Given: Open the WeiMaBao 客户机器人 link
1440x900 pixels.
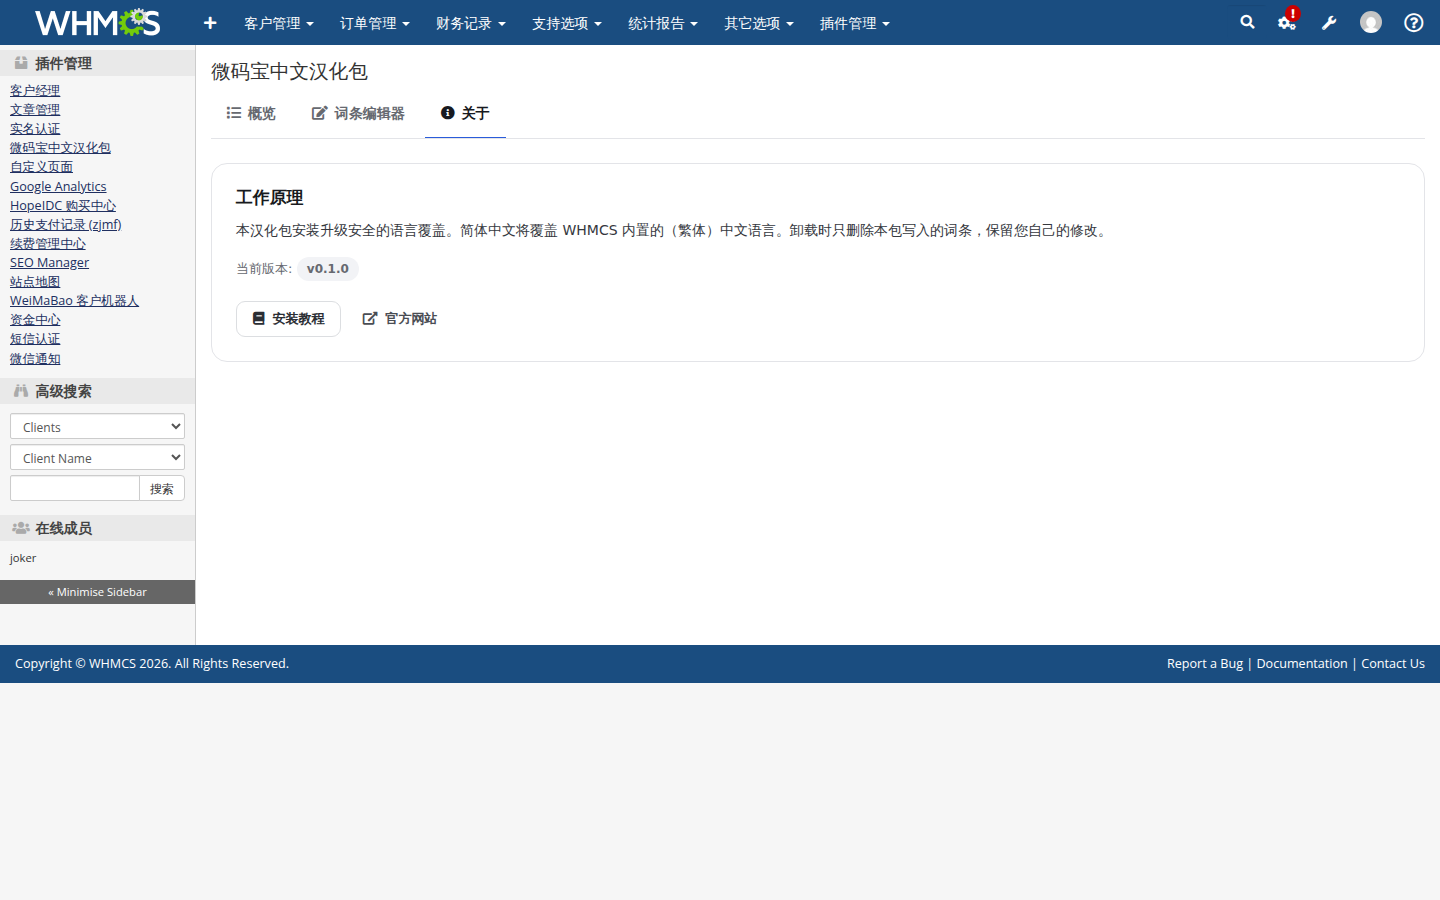Looking at the screenshot, I should point(74,300).
